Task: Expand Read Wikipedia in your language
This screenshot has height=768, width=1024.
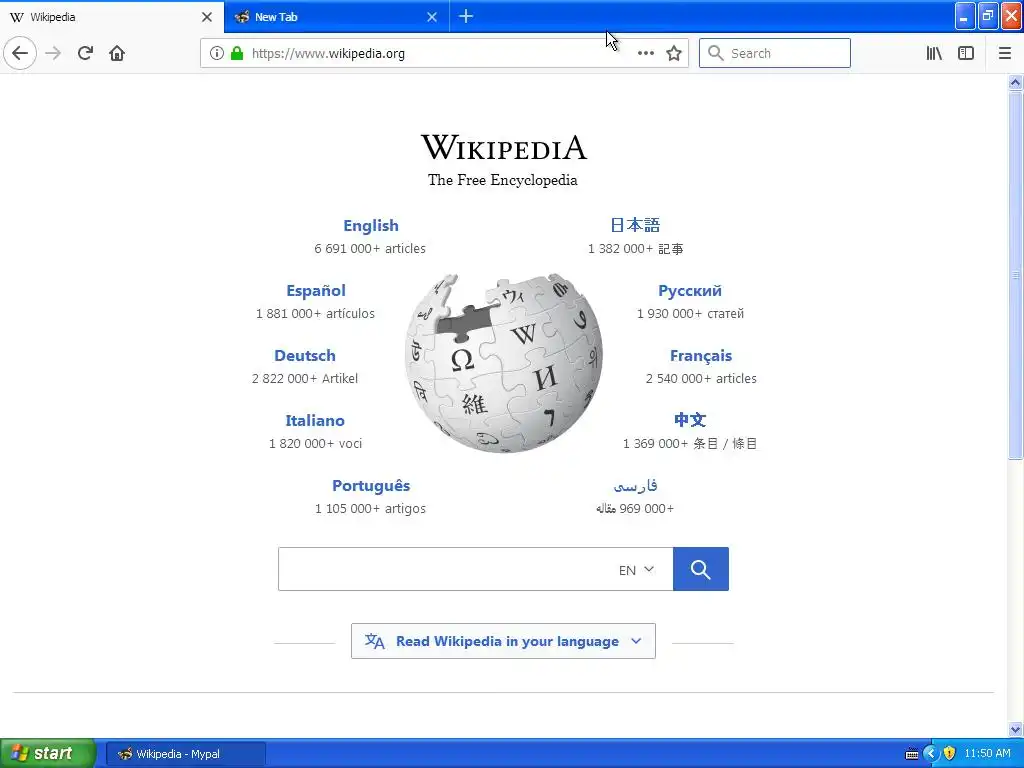Action: point(503,641)
